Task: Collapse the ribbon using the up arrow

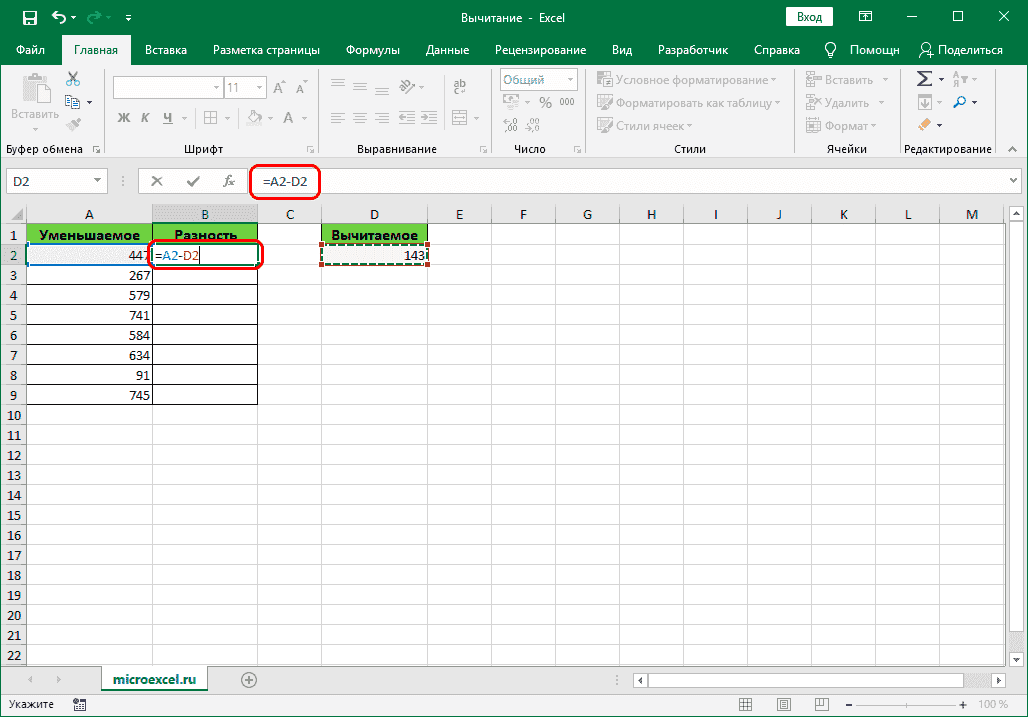Action: tap(1011, 150)
